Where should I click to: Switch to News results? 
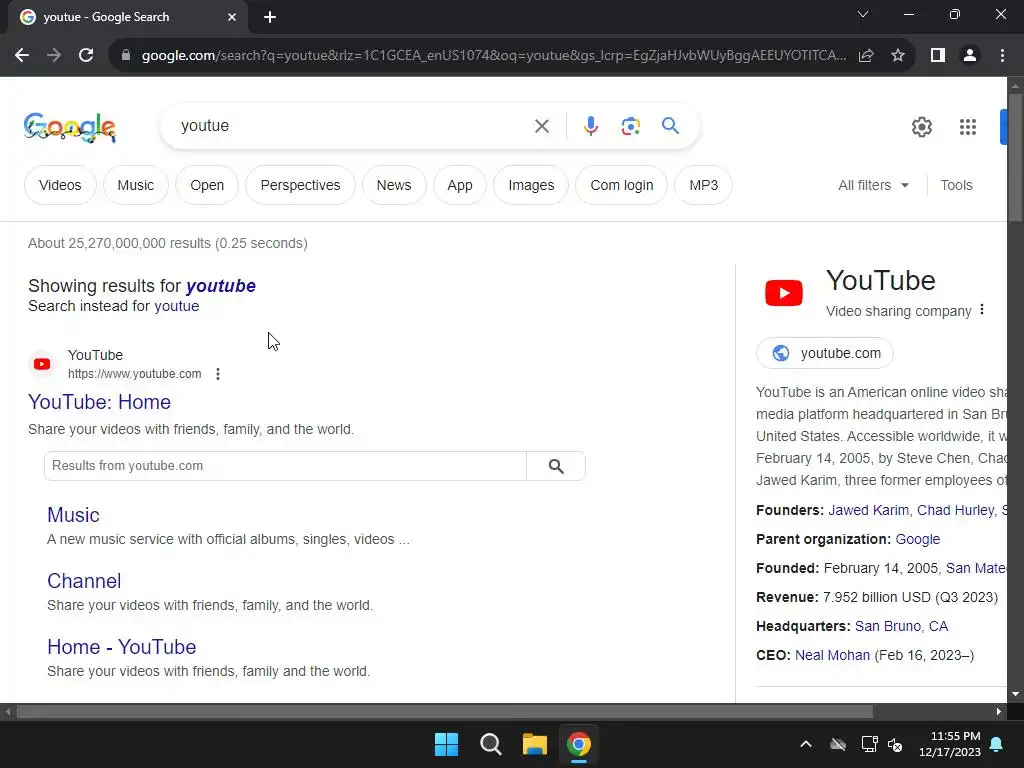tap(394, 185)
